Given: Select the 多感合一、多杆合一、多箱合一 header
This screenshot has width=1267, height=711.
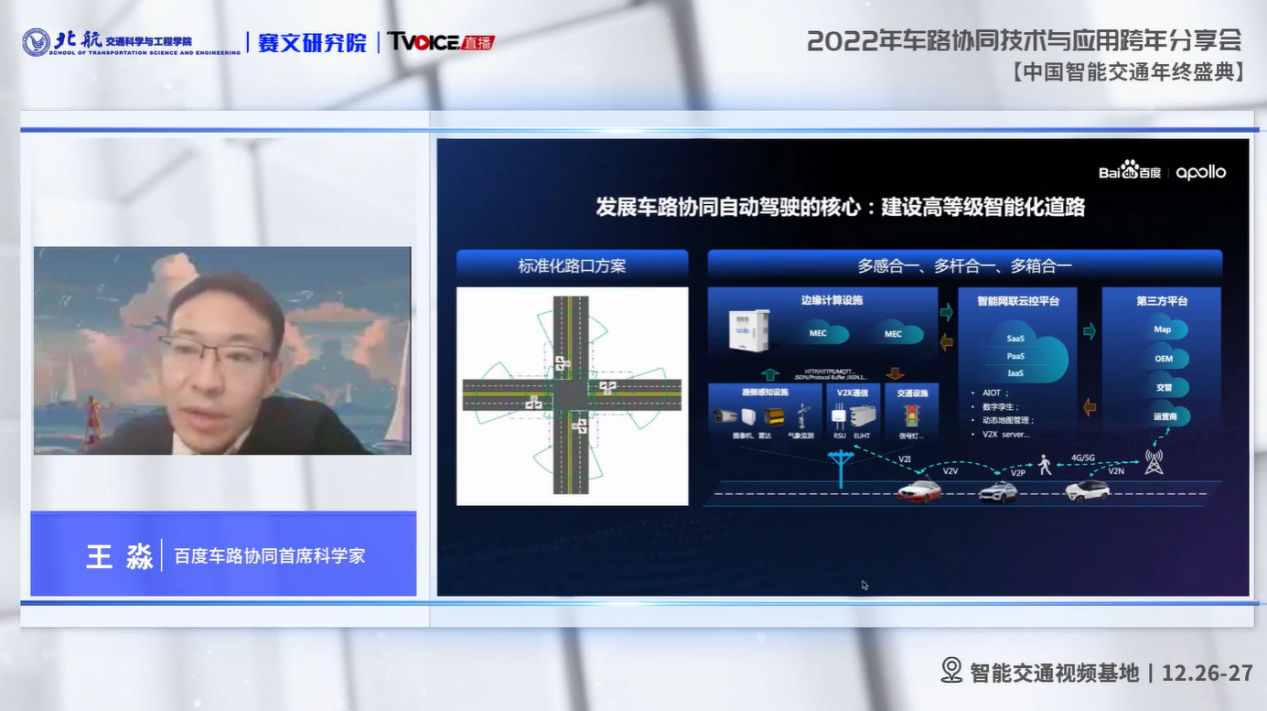Looking at the screenshot, I should (964, 266).
